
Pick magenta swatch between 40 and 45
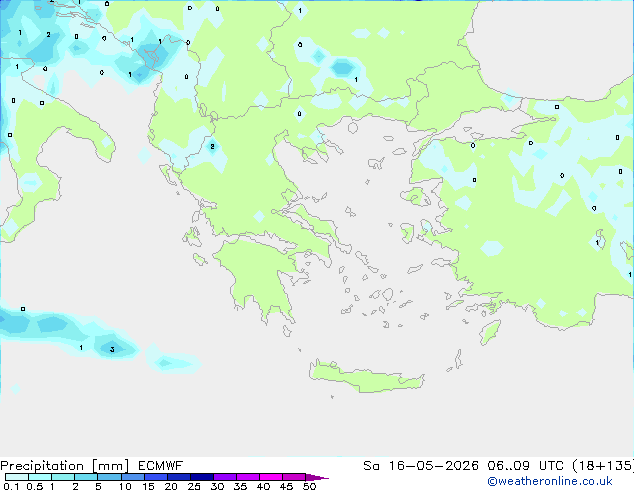tap(271, 477)
